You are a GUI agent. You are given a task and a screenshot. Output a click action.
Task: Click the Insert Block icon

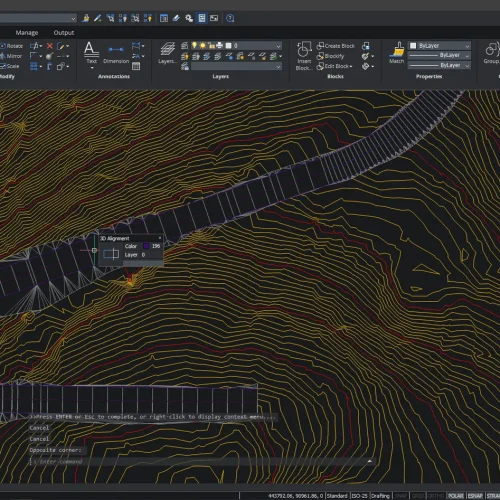(x=304, y=49)
